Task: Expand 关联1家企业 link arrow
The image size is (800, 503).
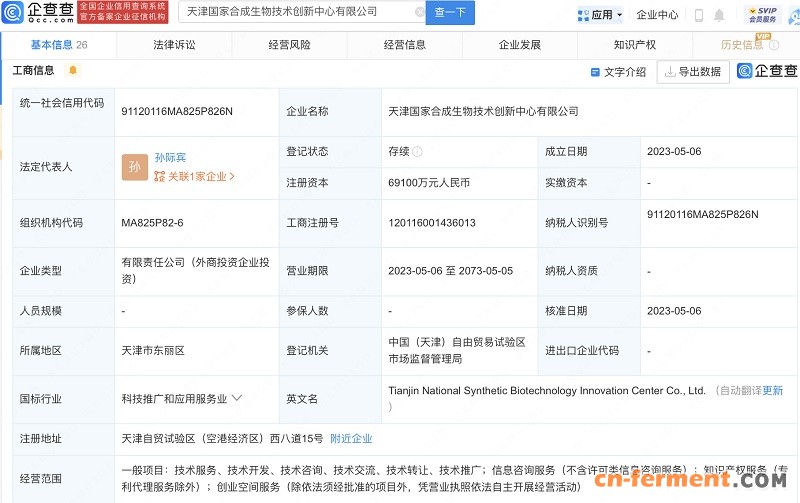Action: tap(232, 177)
